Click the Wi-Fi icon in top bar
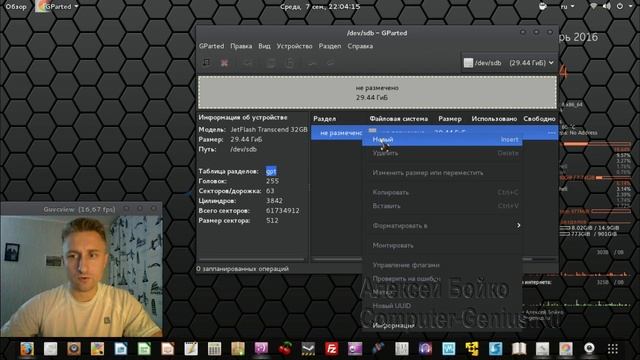 coord(593,6)
